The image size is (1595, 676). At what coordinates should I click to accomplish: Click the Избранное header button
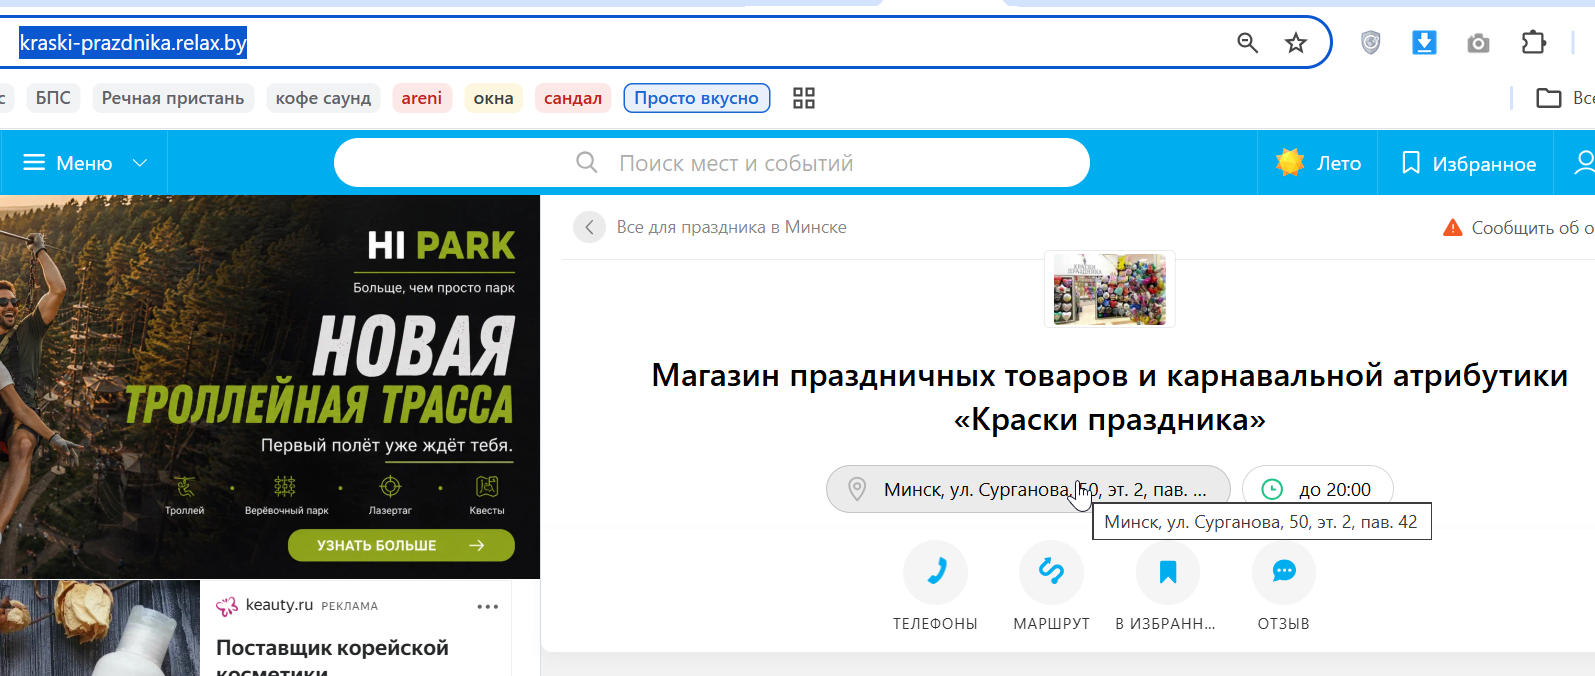tap(1467, 163)
